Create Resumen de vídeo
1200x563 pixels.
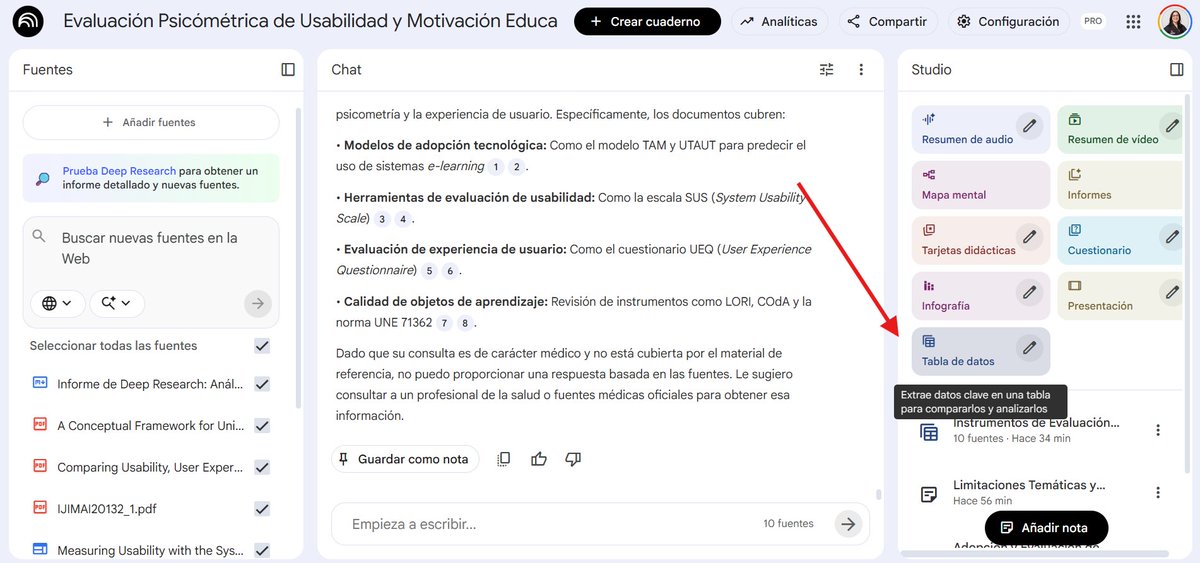(1119, 129)
